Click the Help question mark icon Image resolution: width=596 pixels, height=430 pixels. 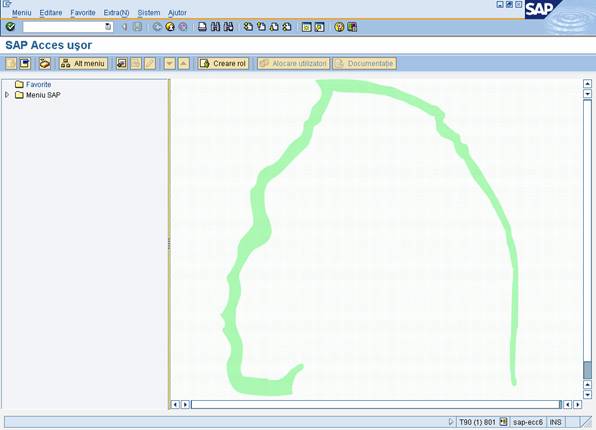339,27
